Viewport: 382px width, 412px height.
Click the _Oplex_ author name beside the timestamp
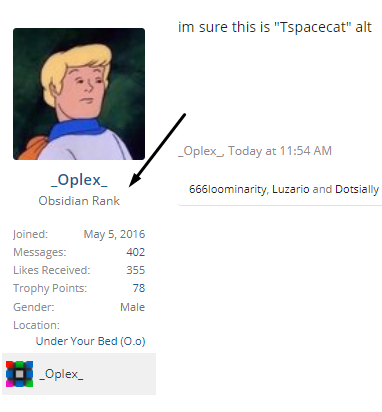[x=200, y=151]
